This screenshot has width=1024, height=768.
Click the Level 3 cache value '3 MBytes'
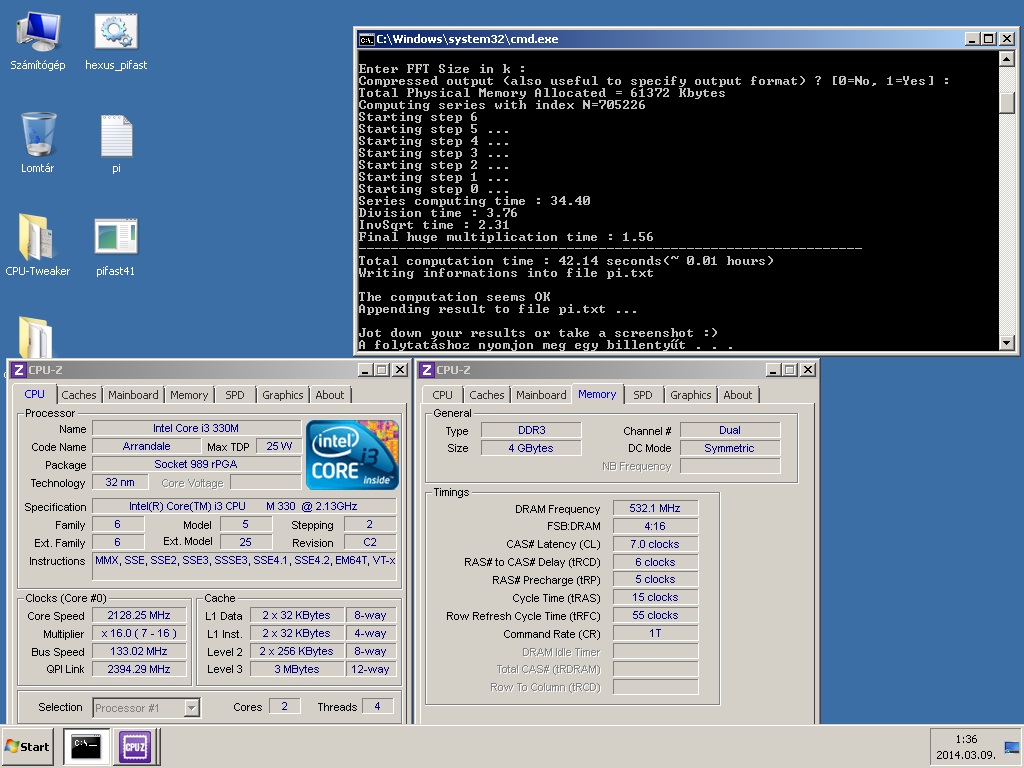point(296,669)
